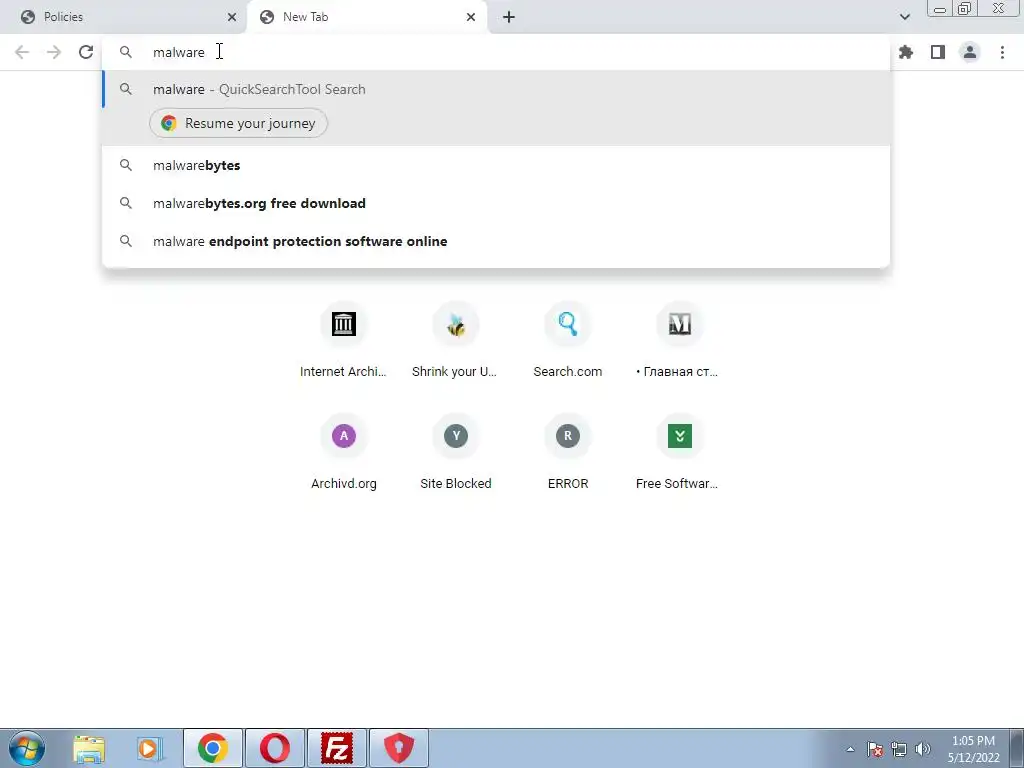Click the browser forward arrow

[x=54, y=52]
